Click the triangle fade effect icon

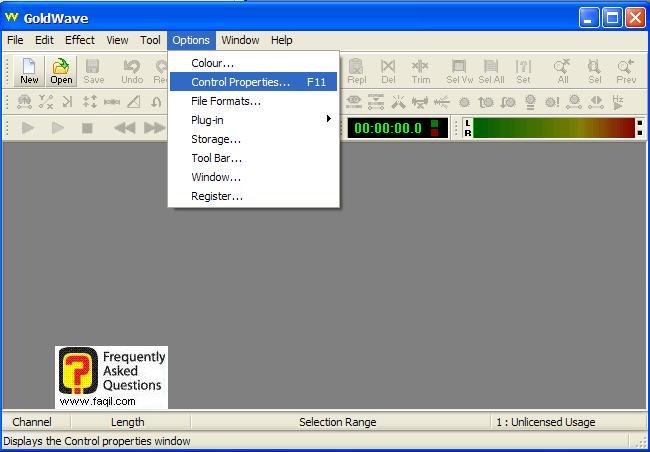[x=133, y=102]
